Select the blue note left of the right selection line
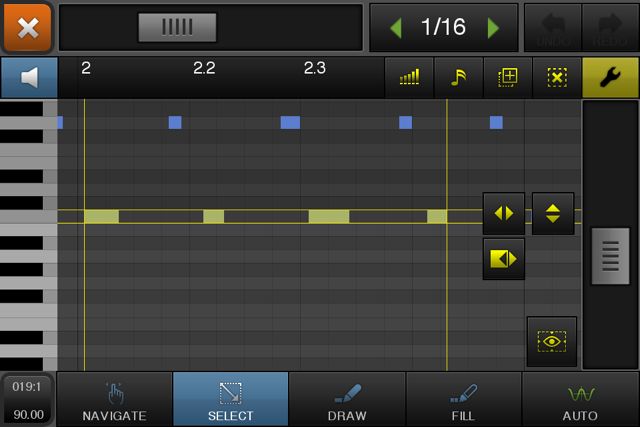The height and width of the screenshot is (427, 640). pos(405,122)
